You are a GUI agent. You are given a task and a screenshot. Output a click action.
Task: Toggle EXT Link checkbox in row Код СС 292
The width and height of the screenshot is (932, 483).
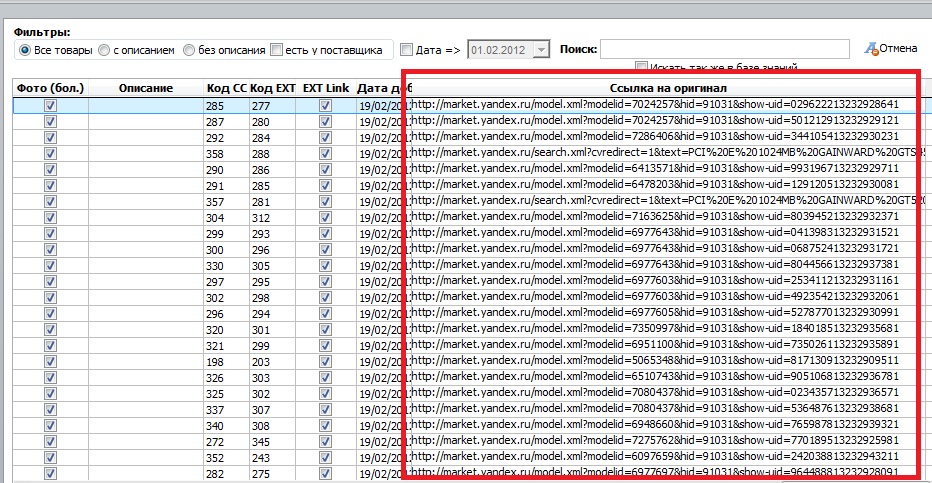[325, 138]
